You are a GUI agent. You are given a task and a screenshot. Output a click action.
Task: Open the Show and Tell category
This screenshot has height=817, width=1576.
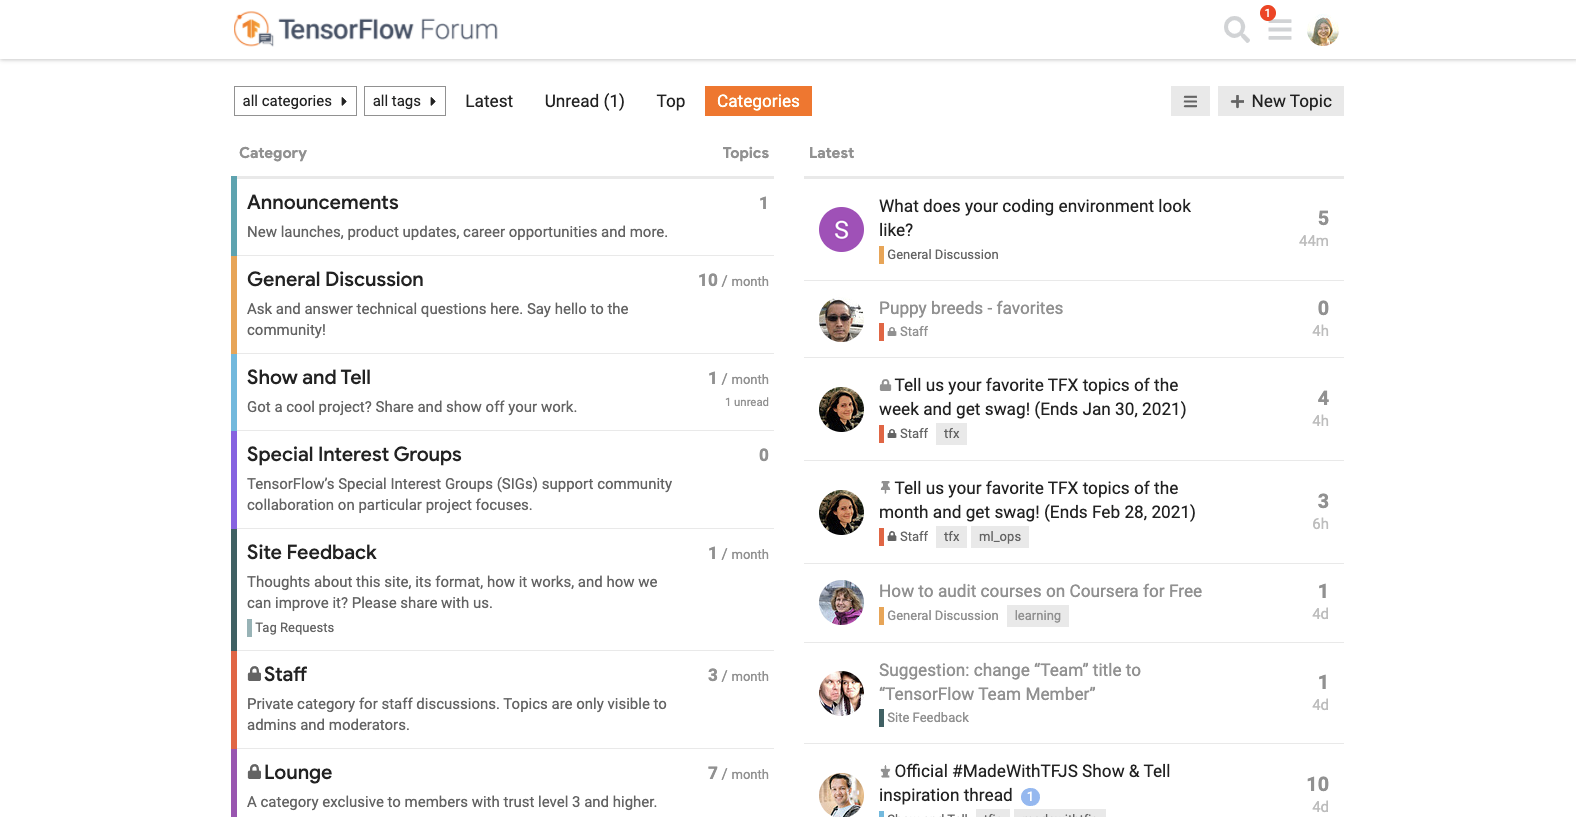[x=309, y=377]
